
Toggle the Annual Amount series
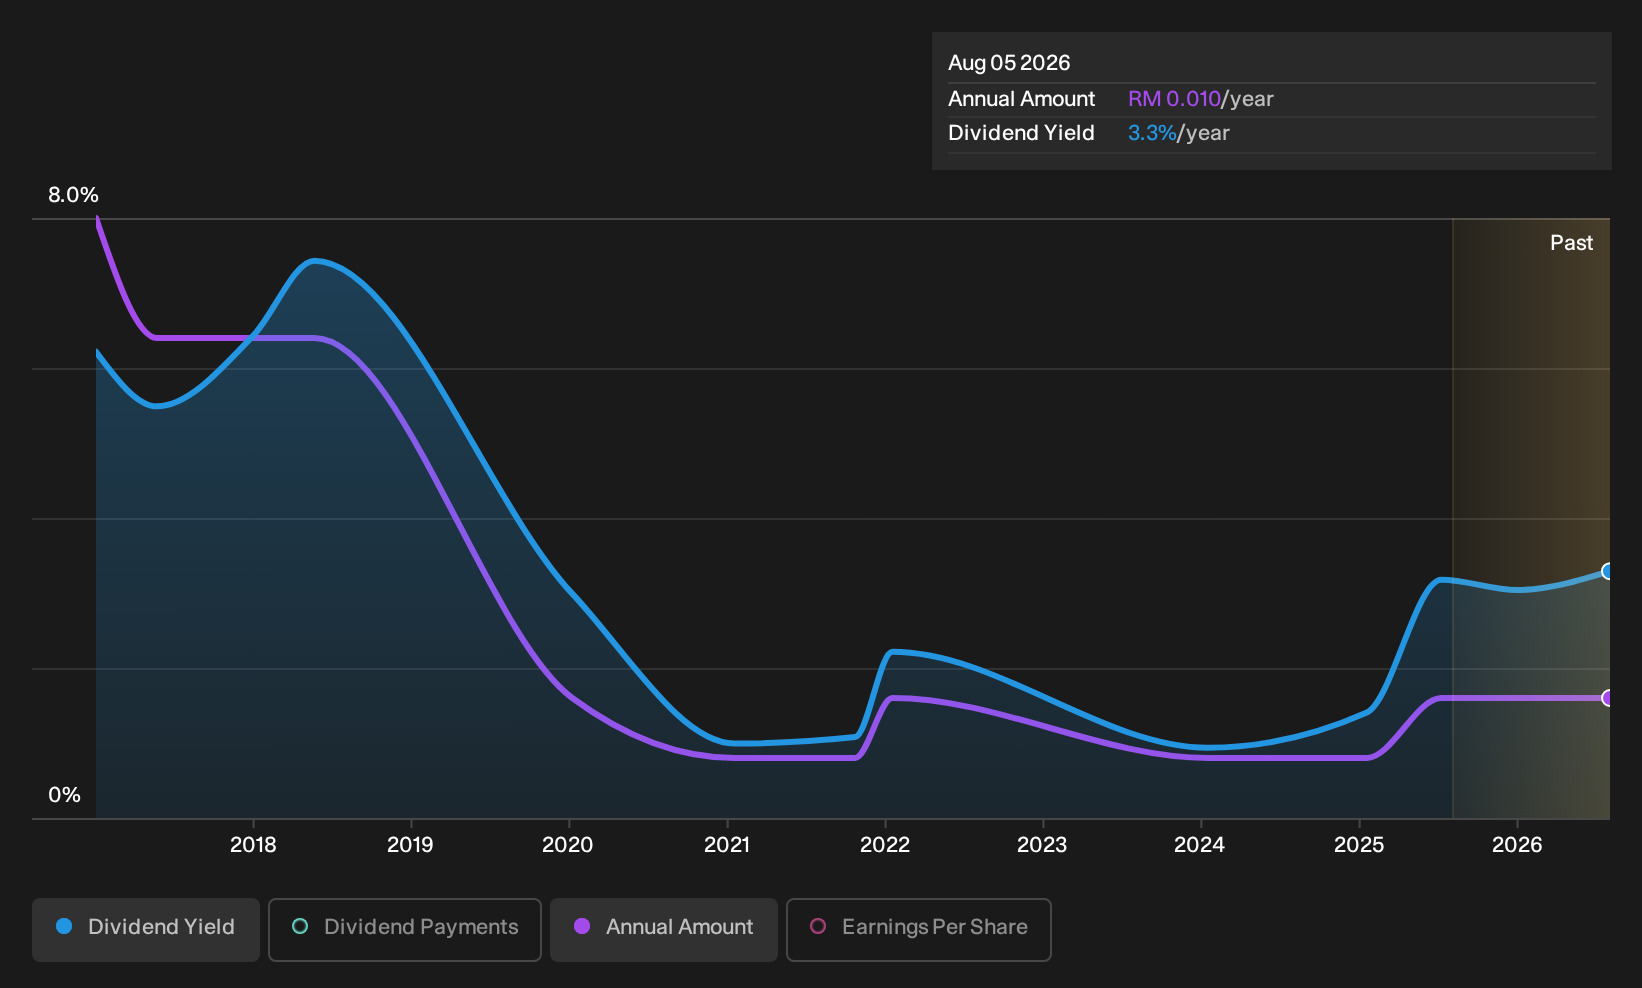click(x=664, y=930)
